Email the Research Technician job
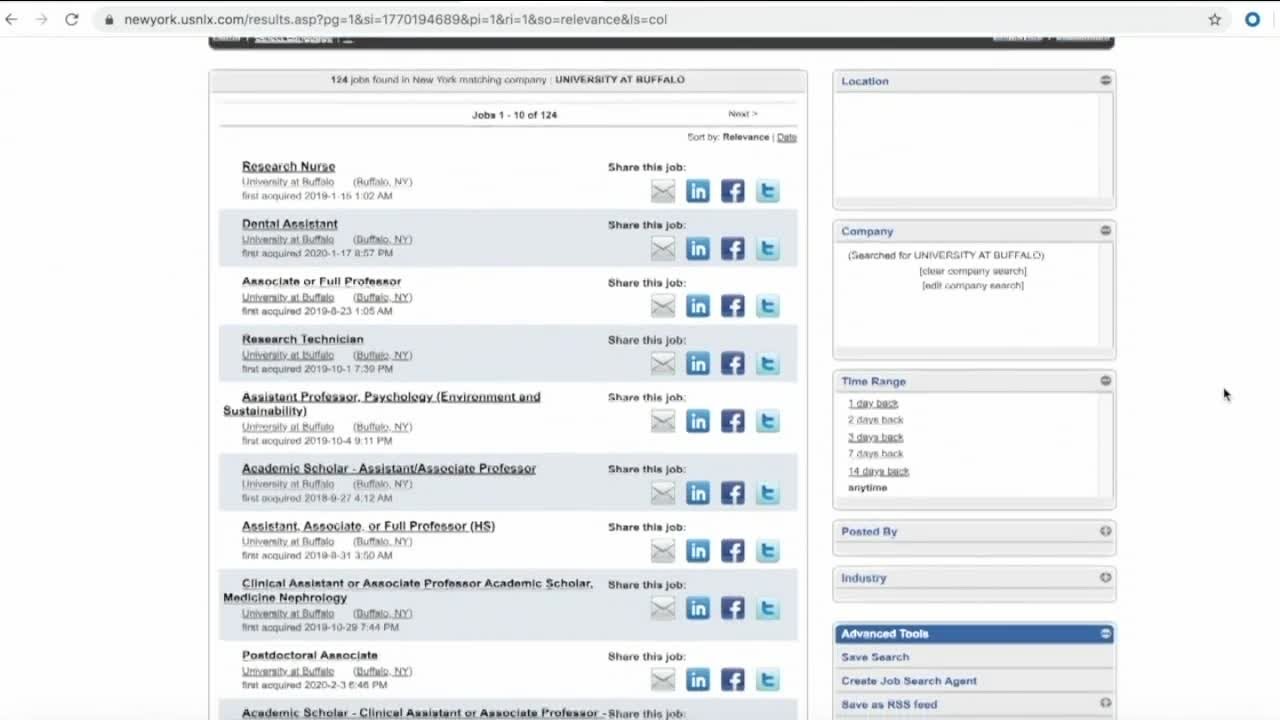The width and height of the screenshot is (1280, 720). tap(663, 364)
